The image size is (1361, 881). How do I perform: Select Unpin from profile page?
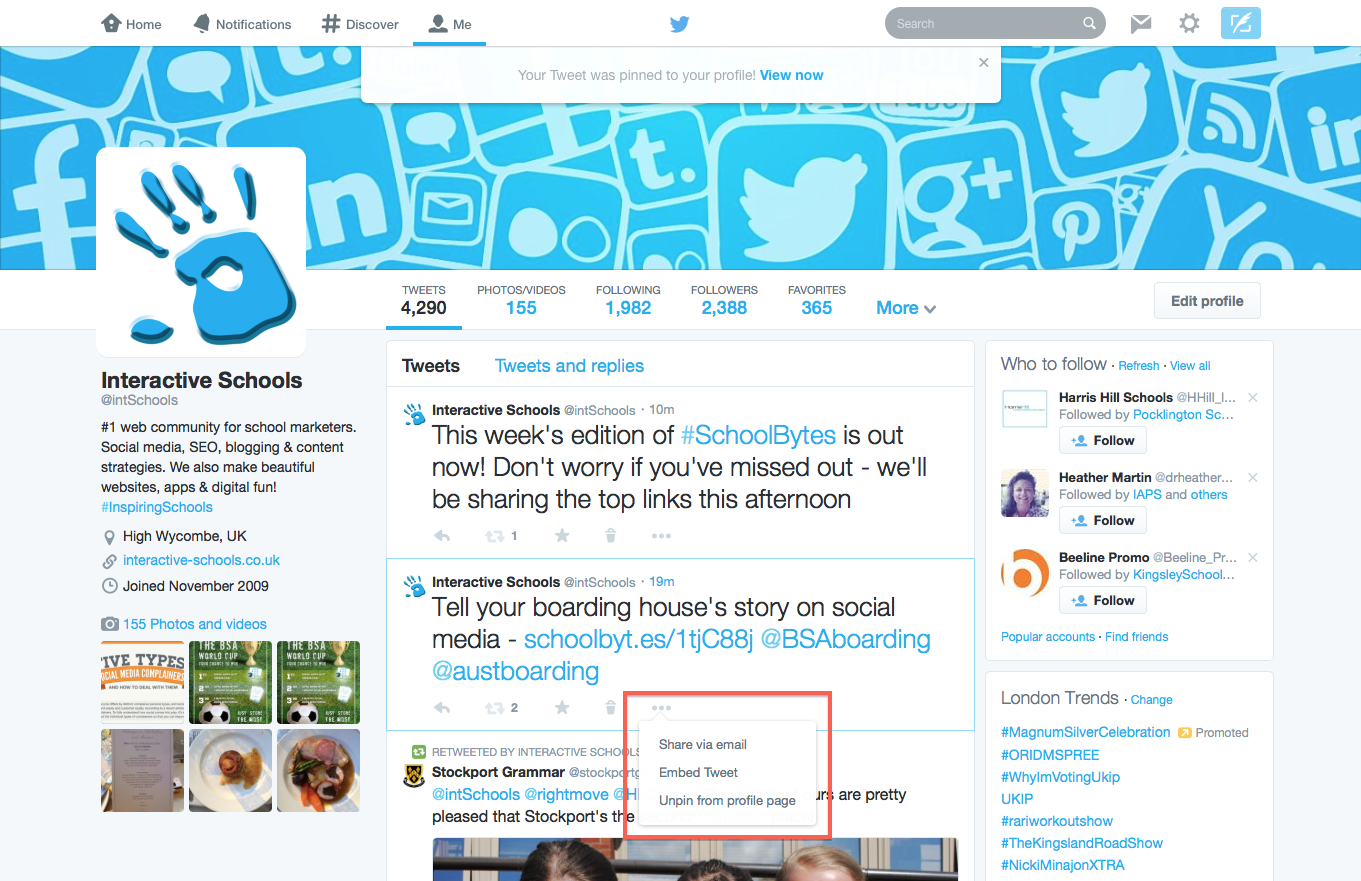point(727,801)
